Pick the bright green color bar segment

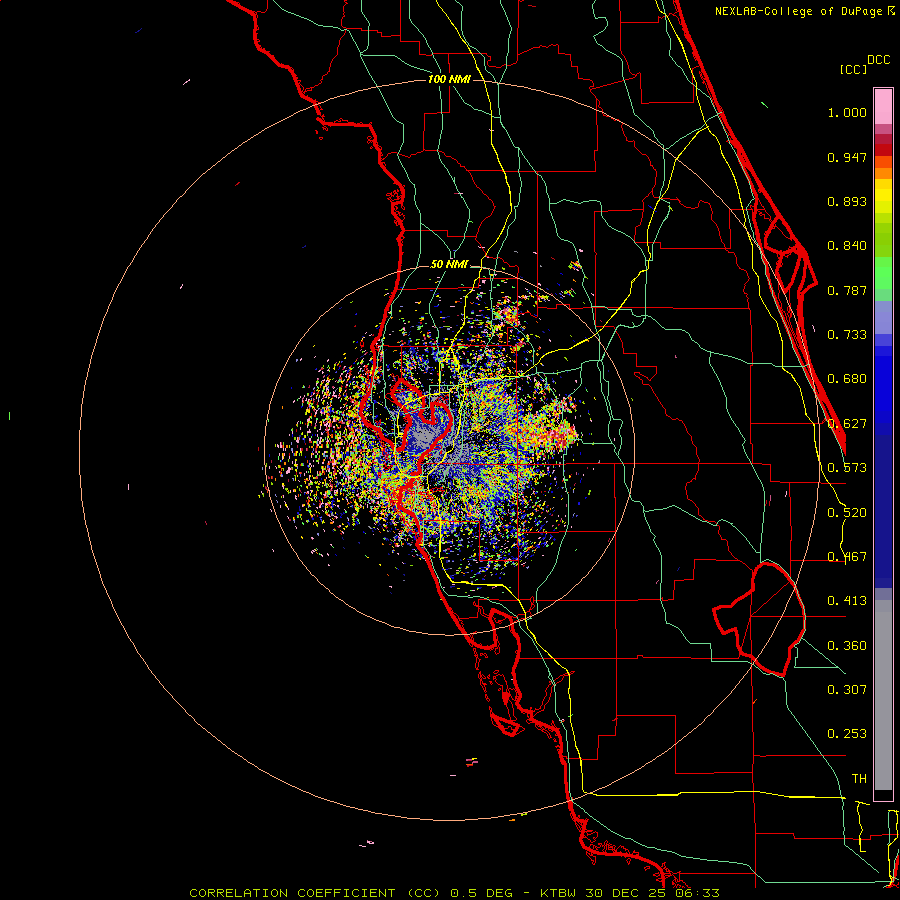point(883,273)
